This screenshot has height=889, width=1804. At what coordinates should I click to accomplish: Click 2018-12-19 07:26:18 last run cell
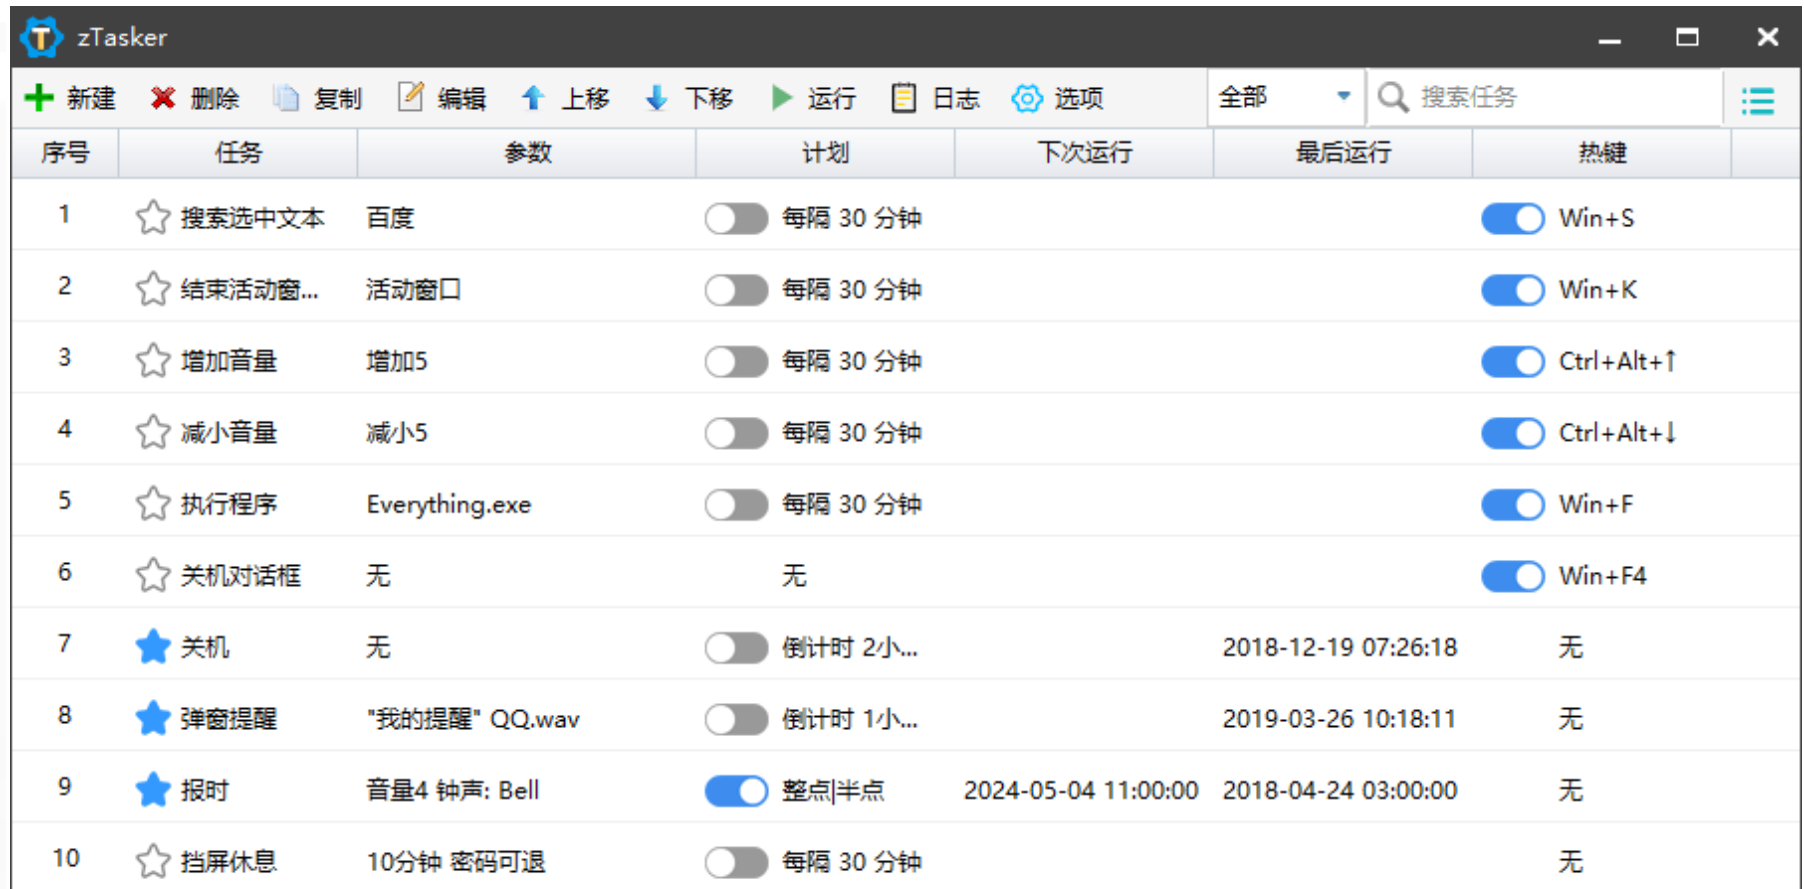[x=1340, y=648]
